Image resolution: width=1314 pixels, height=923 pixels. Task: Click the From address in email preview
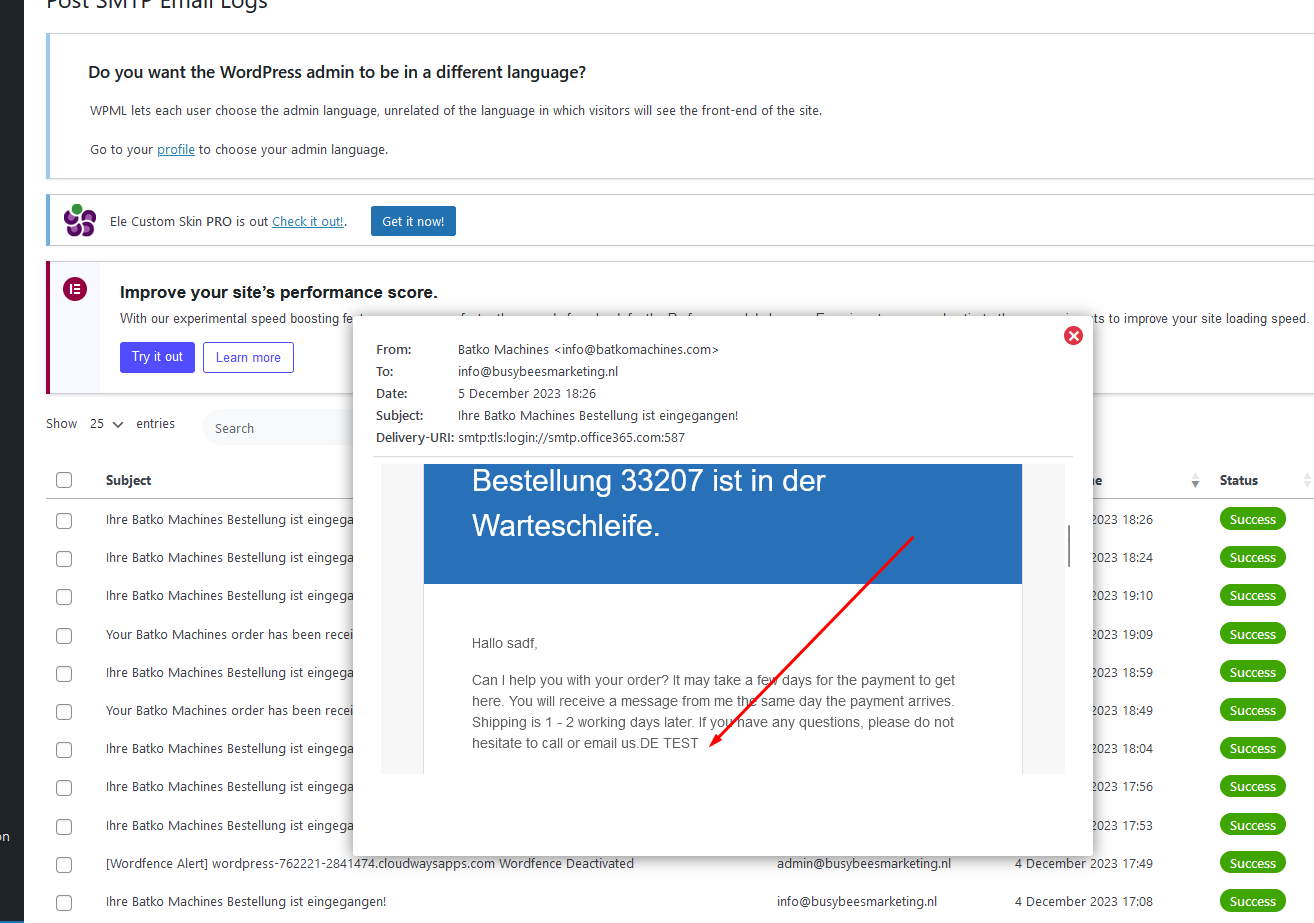588,349
